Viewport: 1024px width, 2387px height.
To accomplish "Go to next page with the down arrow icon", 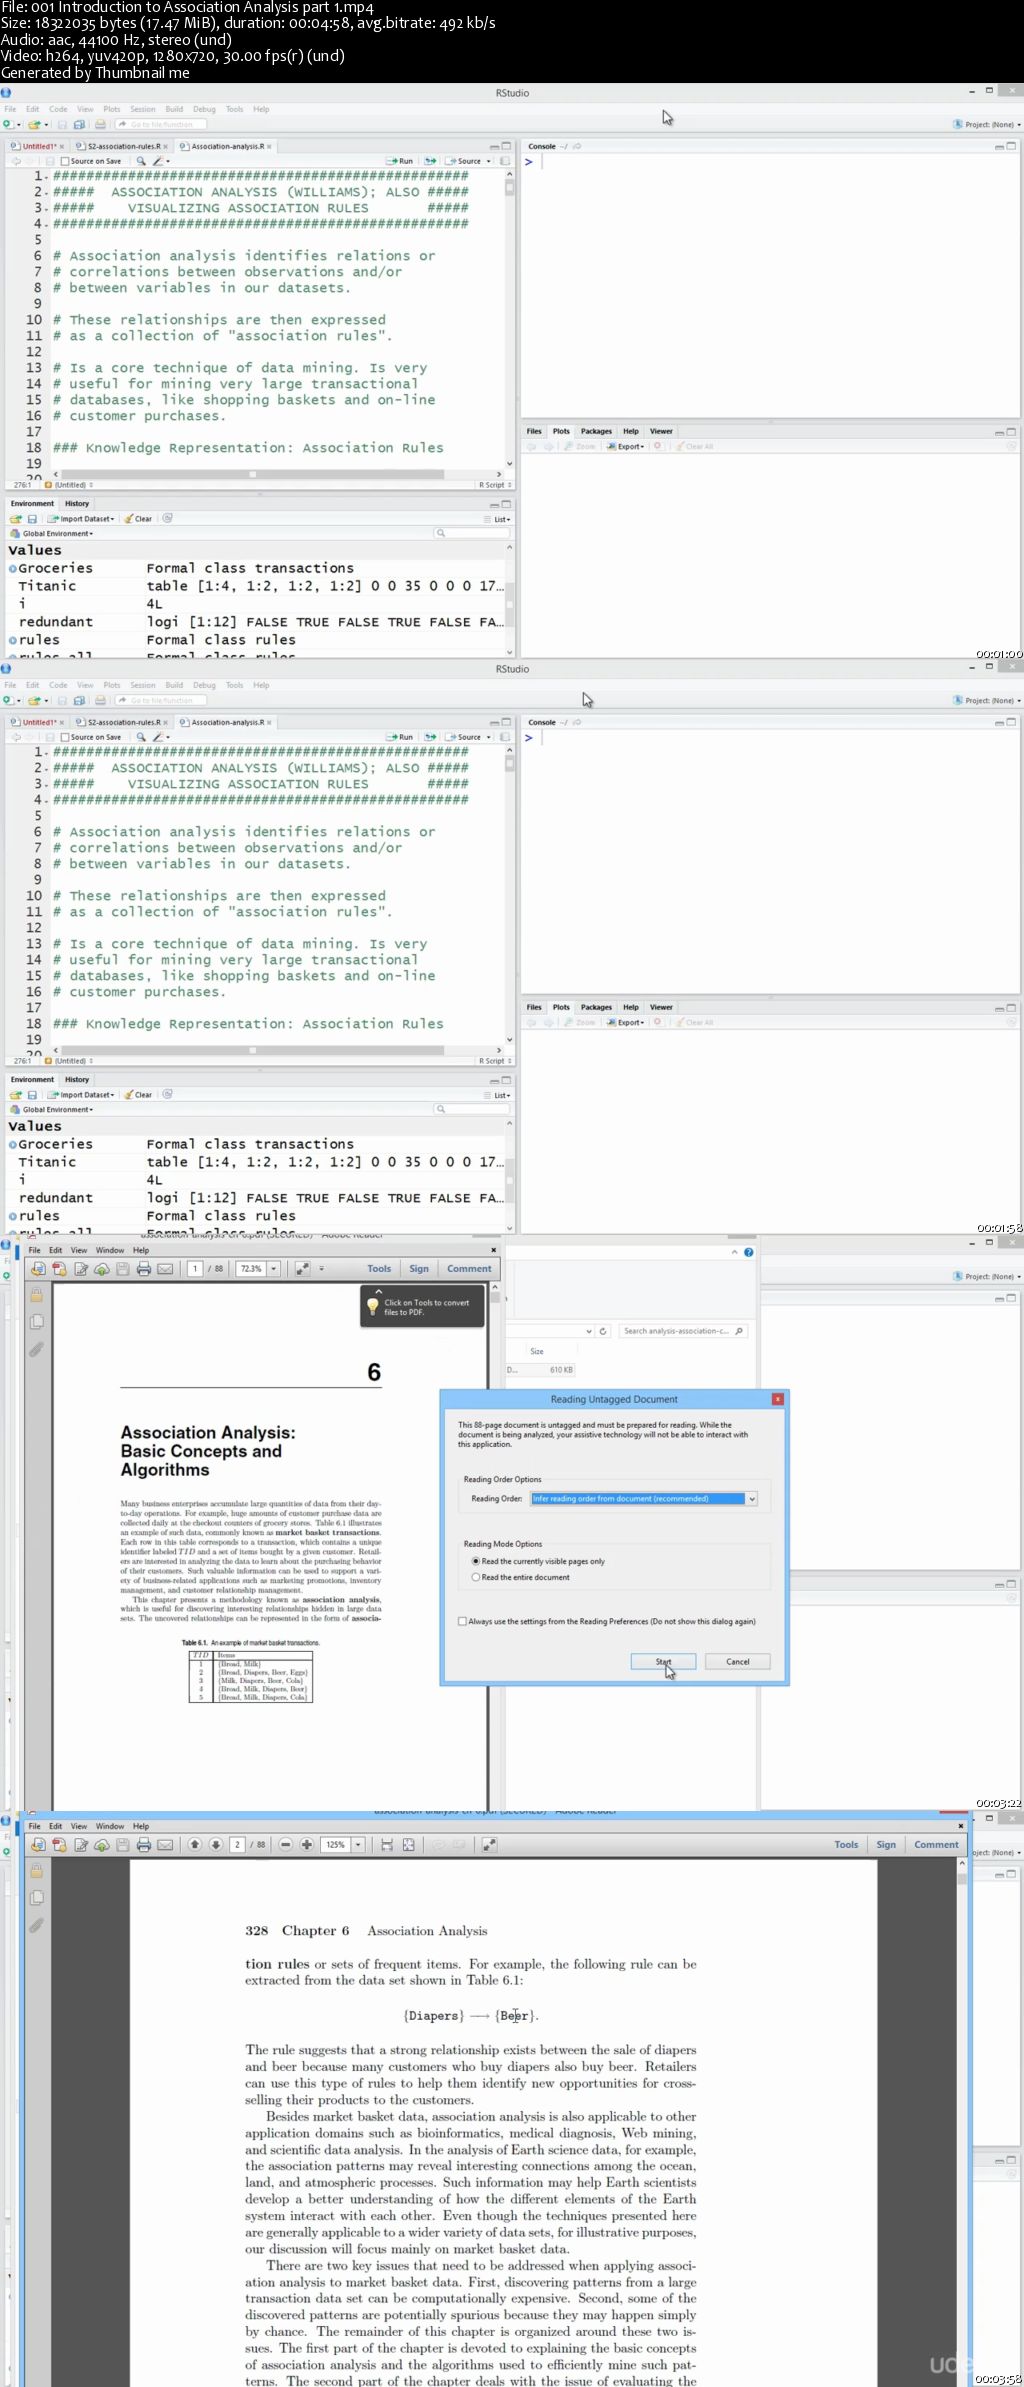I will (x=215, y=1844).
